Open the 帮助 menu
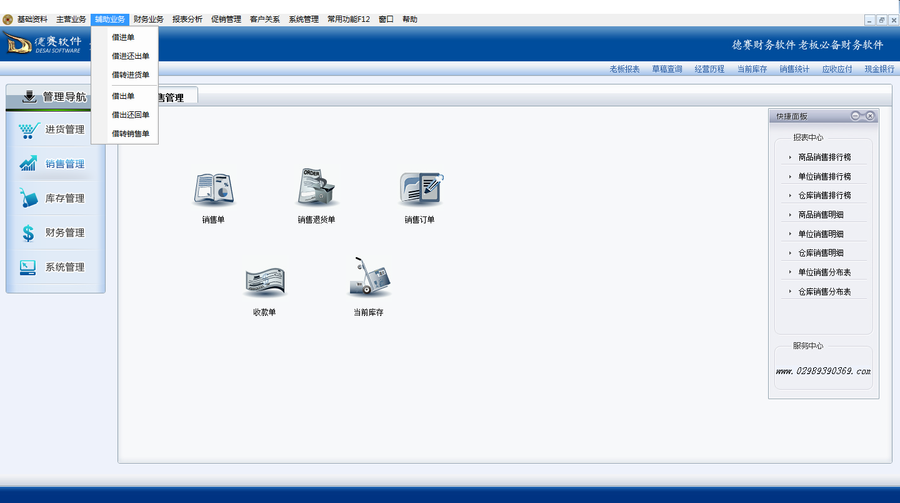The height and width of the screenshot is (503, 900). click(410, 20)
